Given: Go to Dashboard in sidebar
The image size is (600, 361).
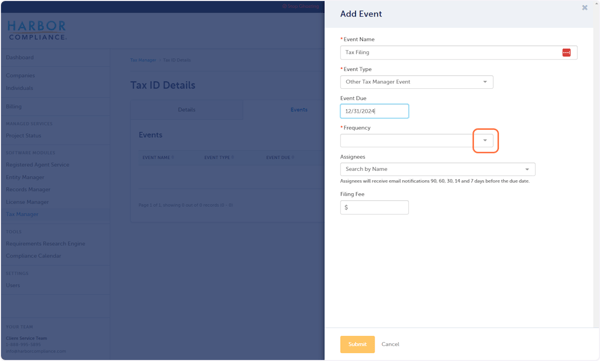Looking at the screenshot, I should point(20,57).
